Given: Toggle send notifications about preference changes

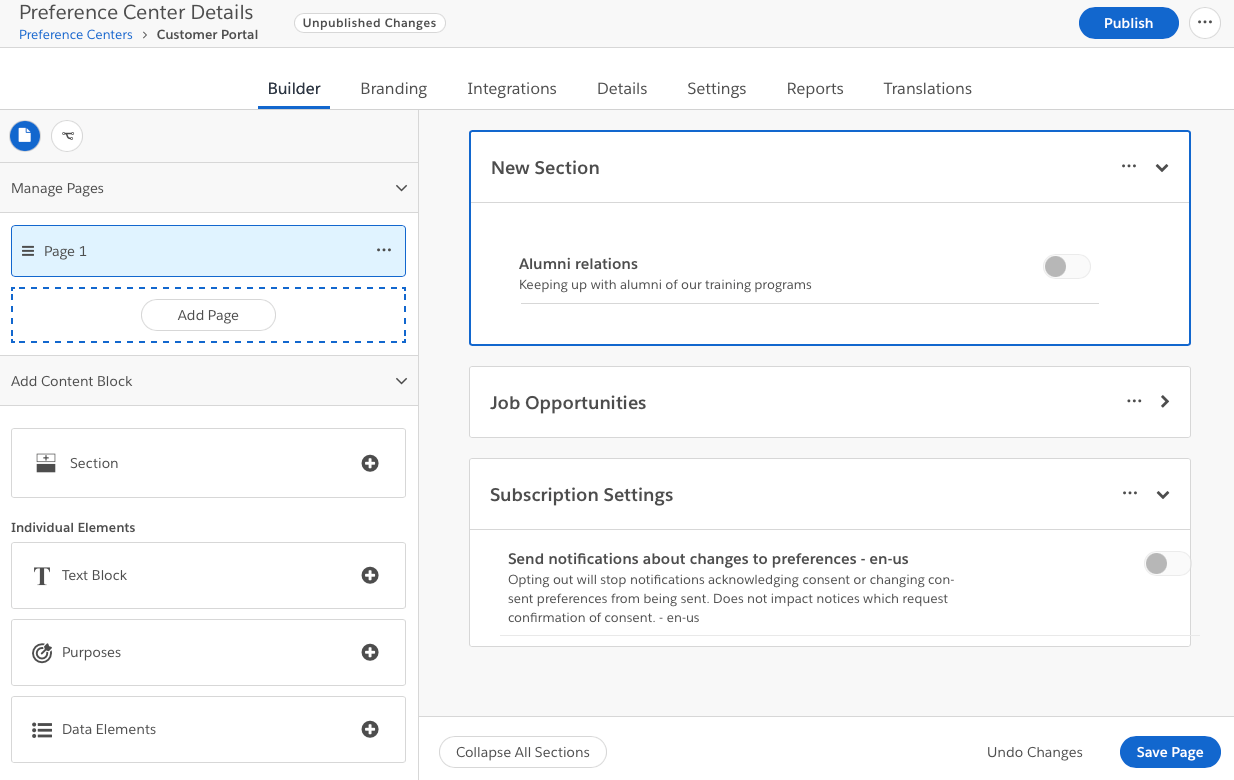Looking at the screenshot, I should tap(1166, 563).
